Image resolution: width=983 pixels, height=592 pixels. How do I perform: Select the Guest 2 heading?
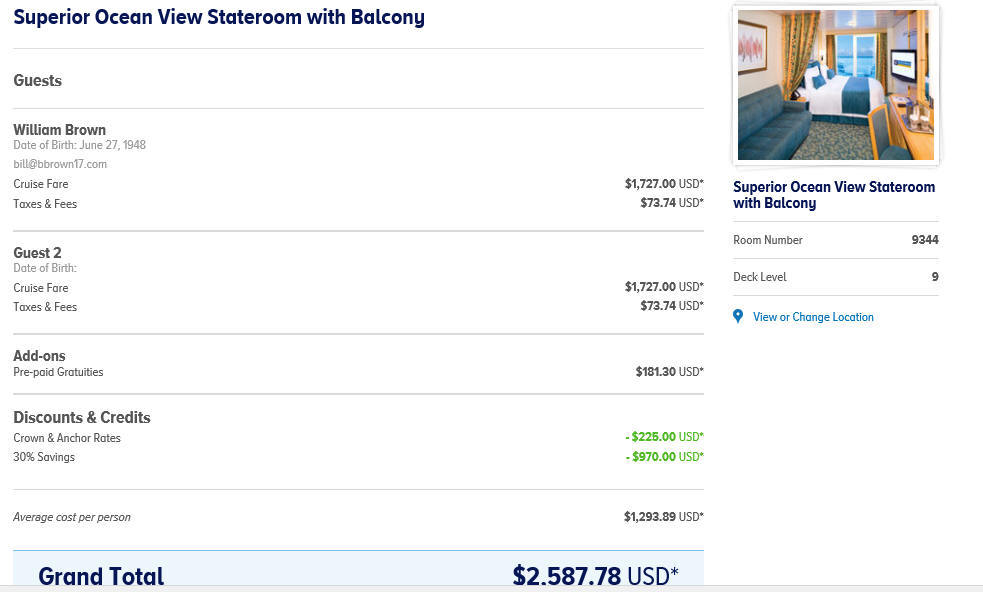(38, 253)
